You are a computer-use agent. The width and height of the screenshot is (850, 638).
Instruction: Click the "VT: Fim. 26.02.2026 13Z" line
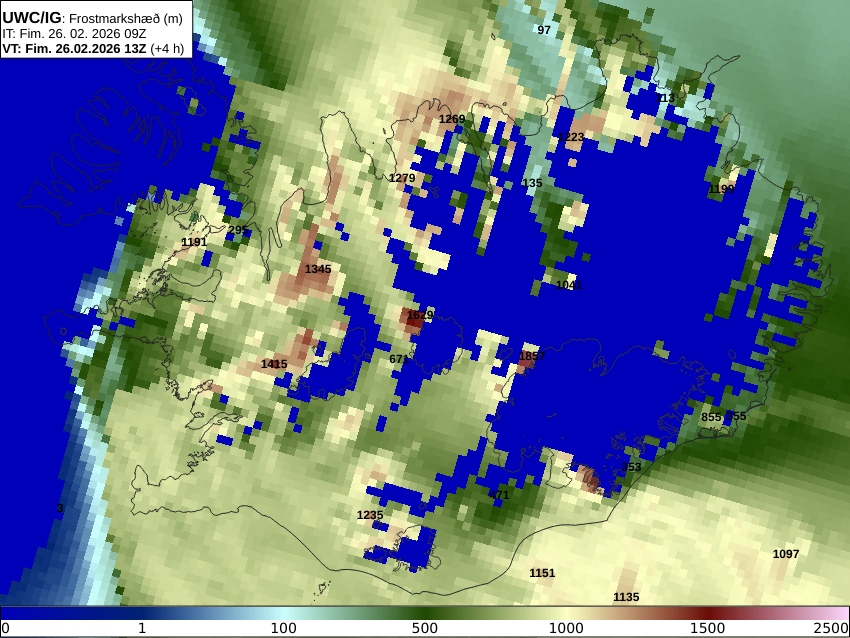[x=74, y=48]
